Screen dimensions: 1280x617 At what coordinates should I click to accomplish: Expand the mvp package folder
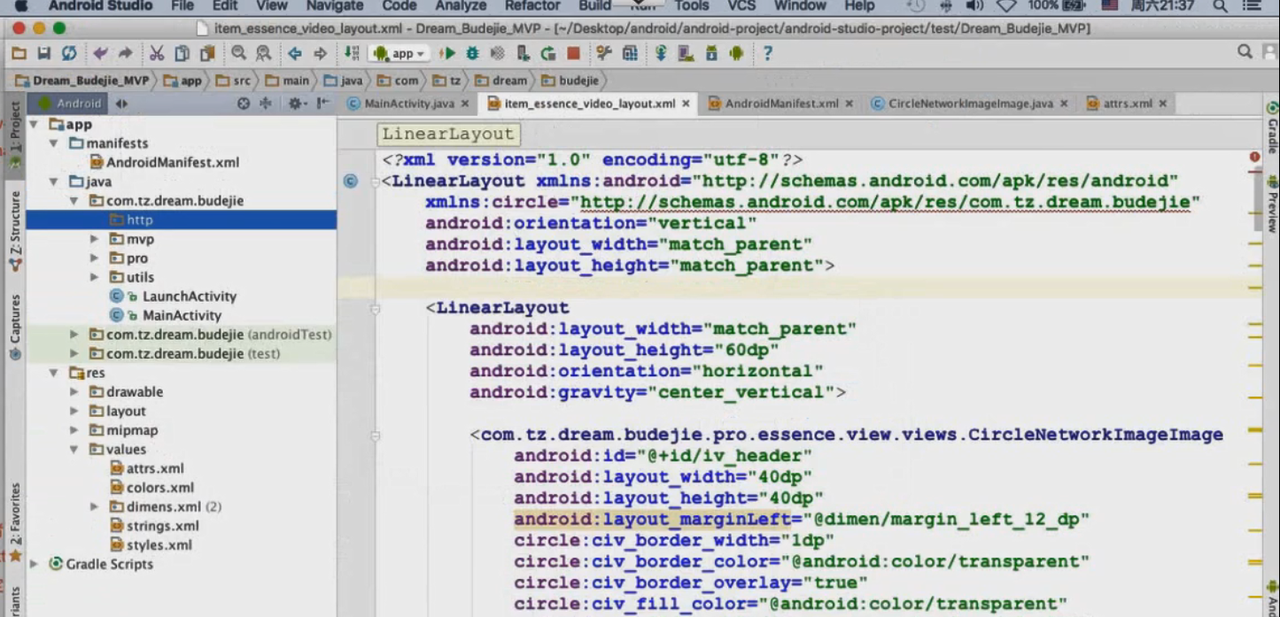tap(94, 239)
